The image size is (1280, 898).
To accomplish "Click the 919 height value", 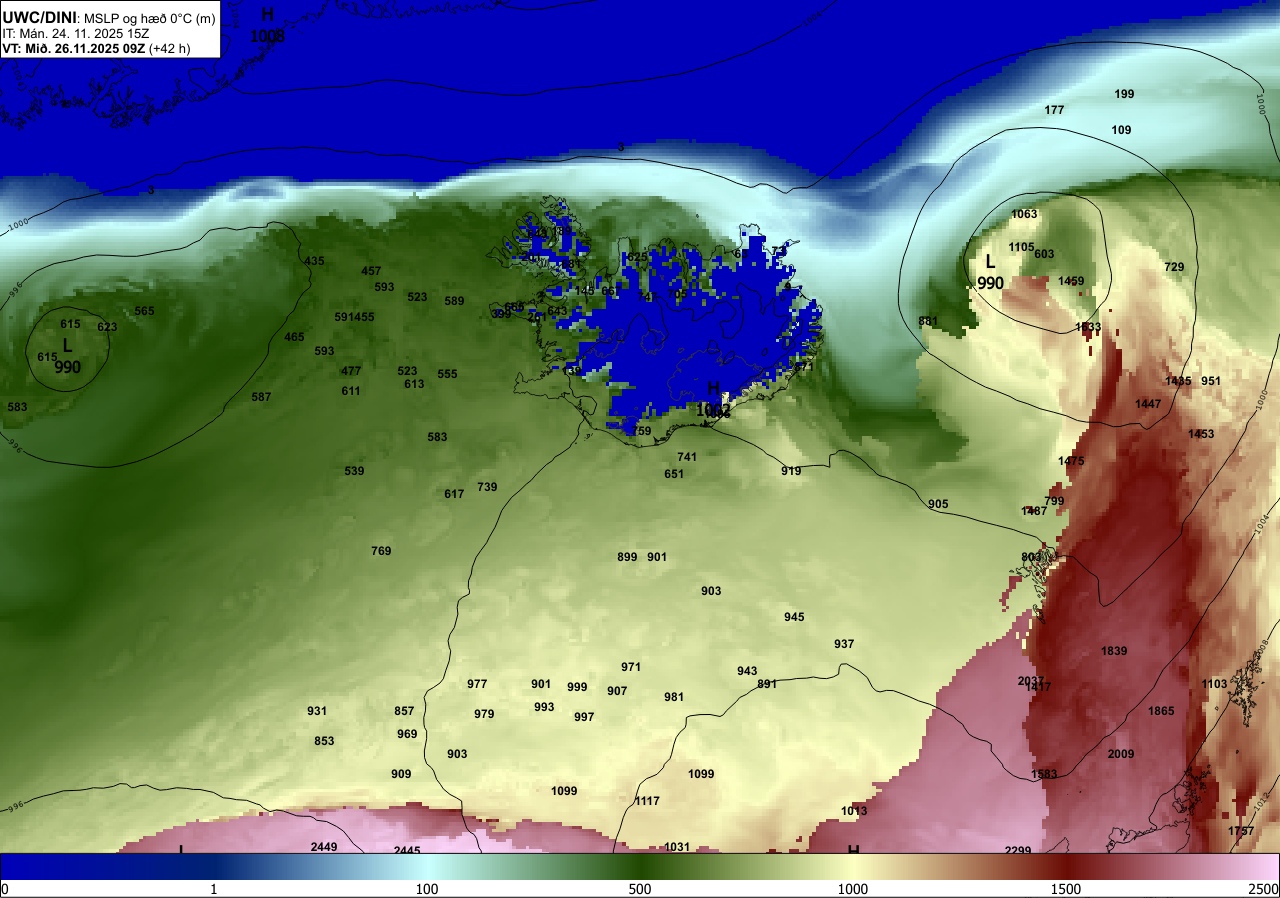I will point(791,471).
